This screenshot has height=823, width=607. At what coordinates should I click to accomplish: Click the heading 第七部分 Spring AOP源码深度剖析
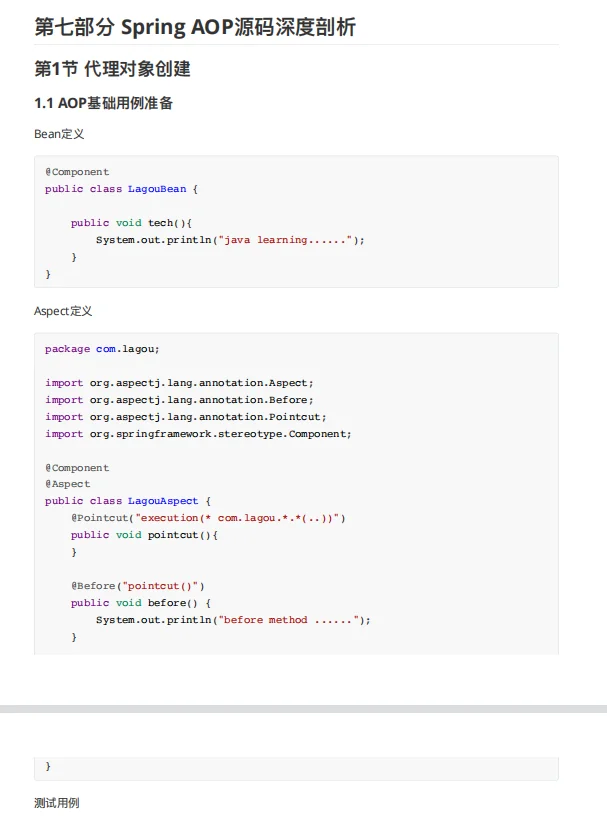(195, 27)
